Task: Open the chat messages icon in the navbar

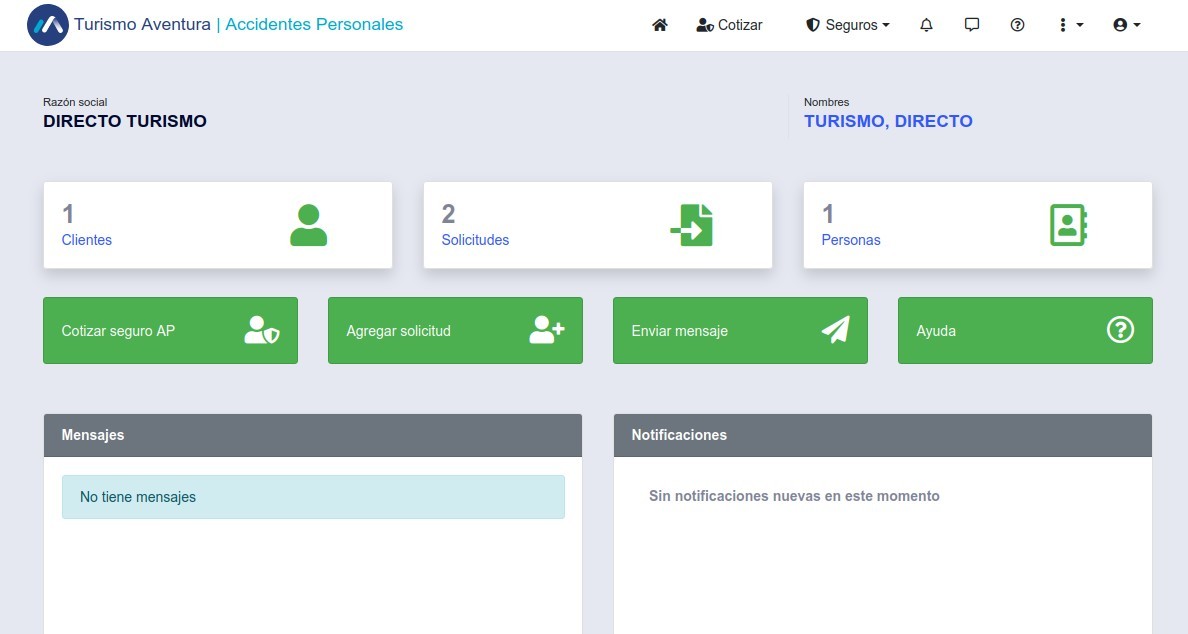Action: [x=972, y=25]
